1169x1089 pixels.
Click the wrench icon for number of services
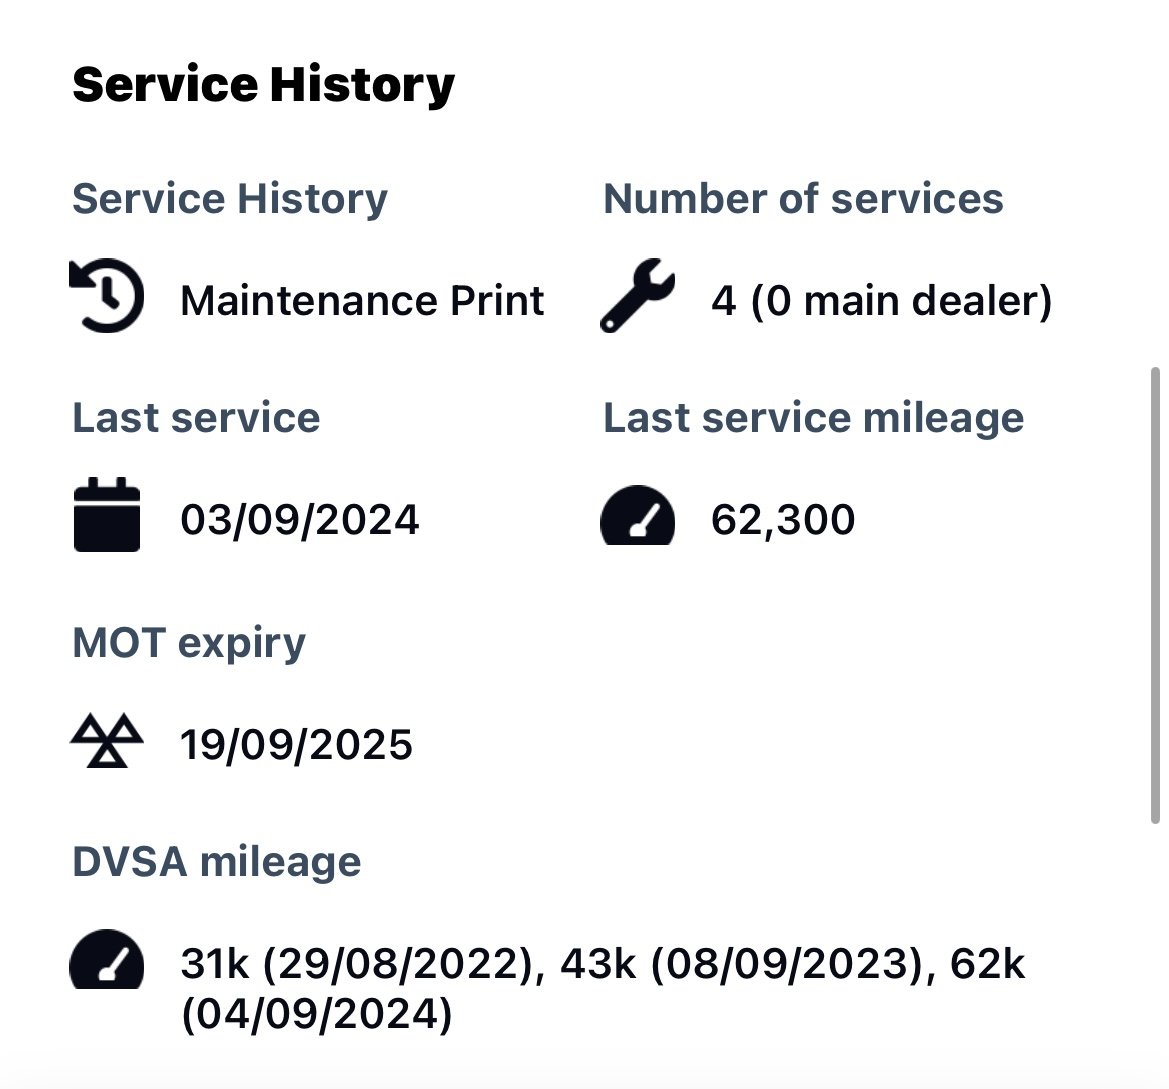pyautogui.click(x=637, y=295)
